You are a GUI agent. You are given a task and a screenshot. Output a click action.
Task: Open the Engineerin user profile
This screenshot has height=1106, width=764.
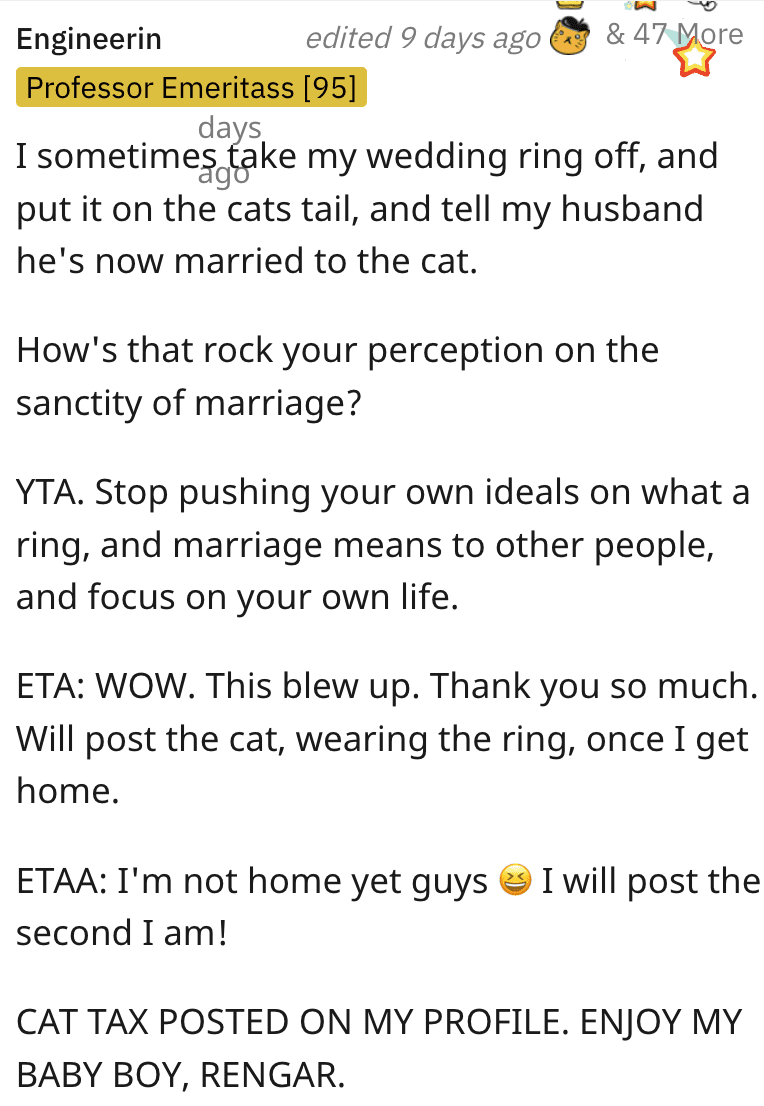[x=89, y=40]
